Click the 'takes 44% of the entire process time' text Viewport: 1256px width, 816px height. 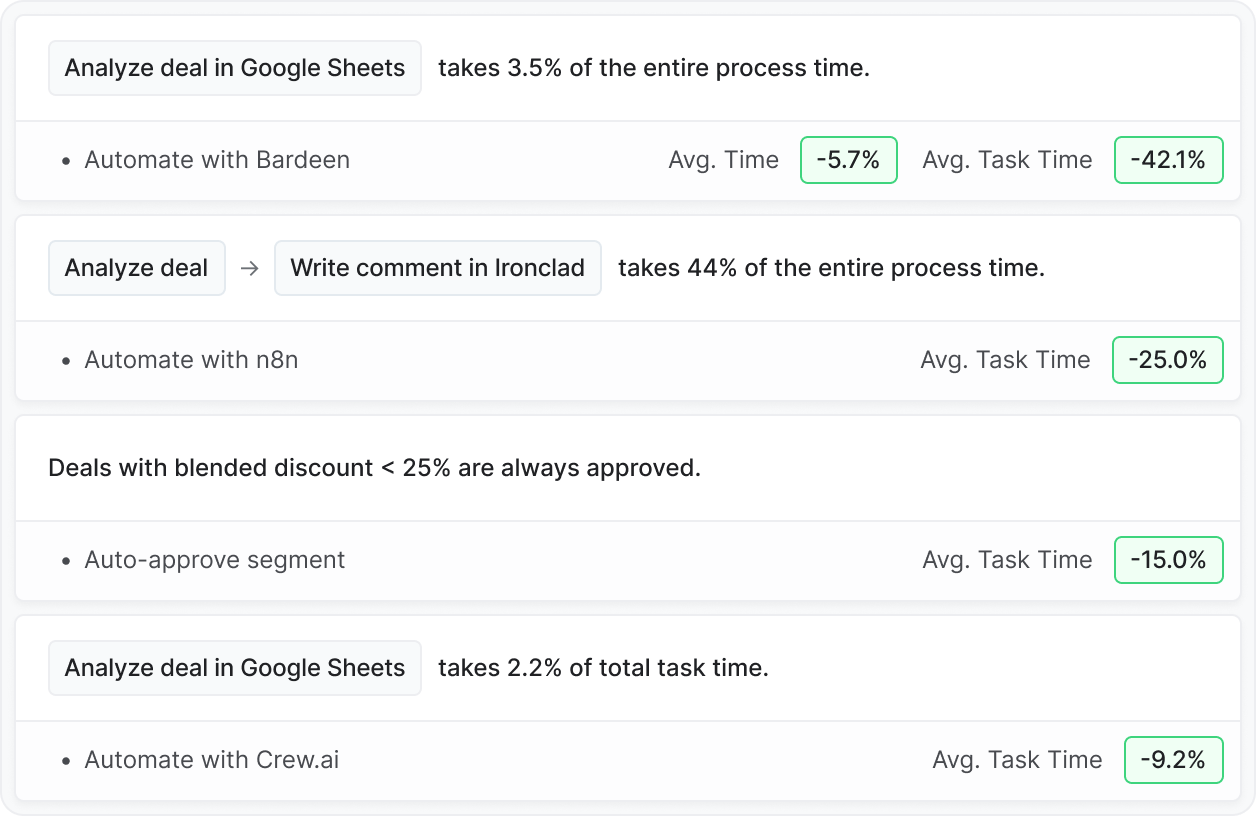point(831,268)
